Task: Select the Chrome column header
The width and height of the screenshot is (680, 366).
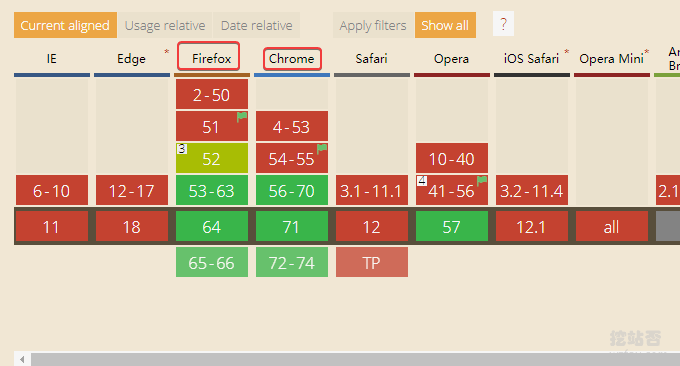Action: pyautogui.click(x=292, y=59)
